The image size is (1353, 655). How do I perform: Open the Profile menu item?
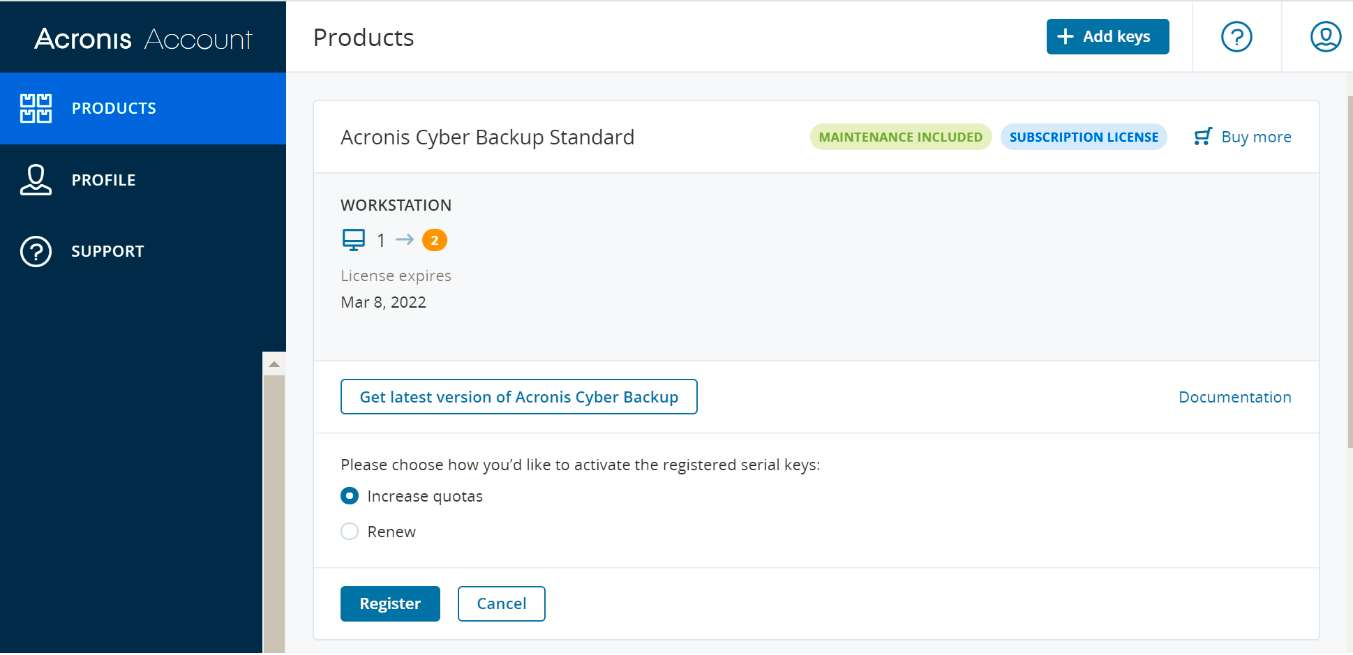click(103, 180)
